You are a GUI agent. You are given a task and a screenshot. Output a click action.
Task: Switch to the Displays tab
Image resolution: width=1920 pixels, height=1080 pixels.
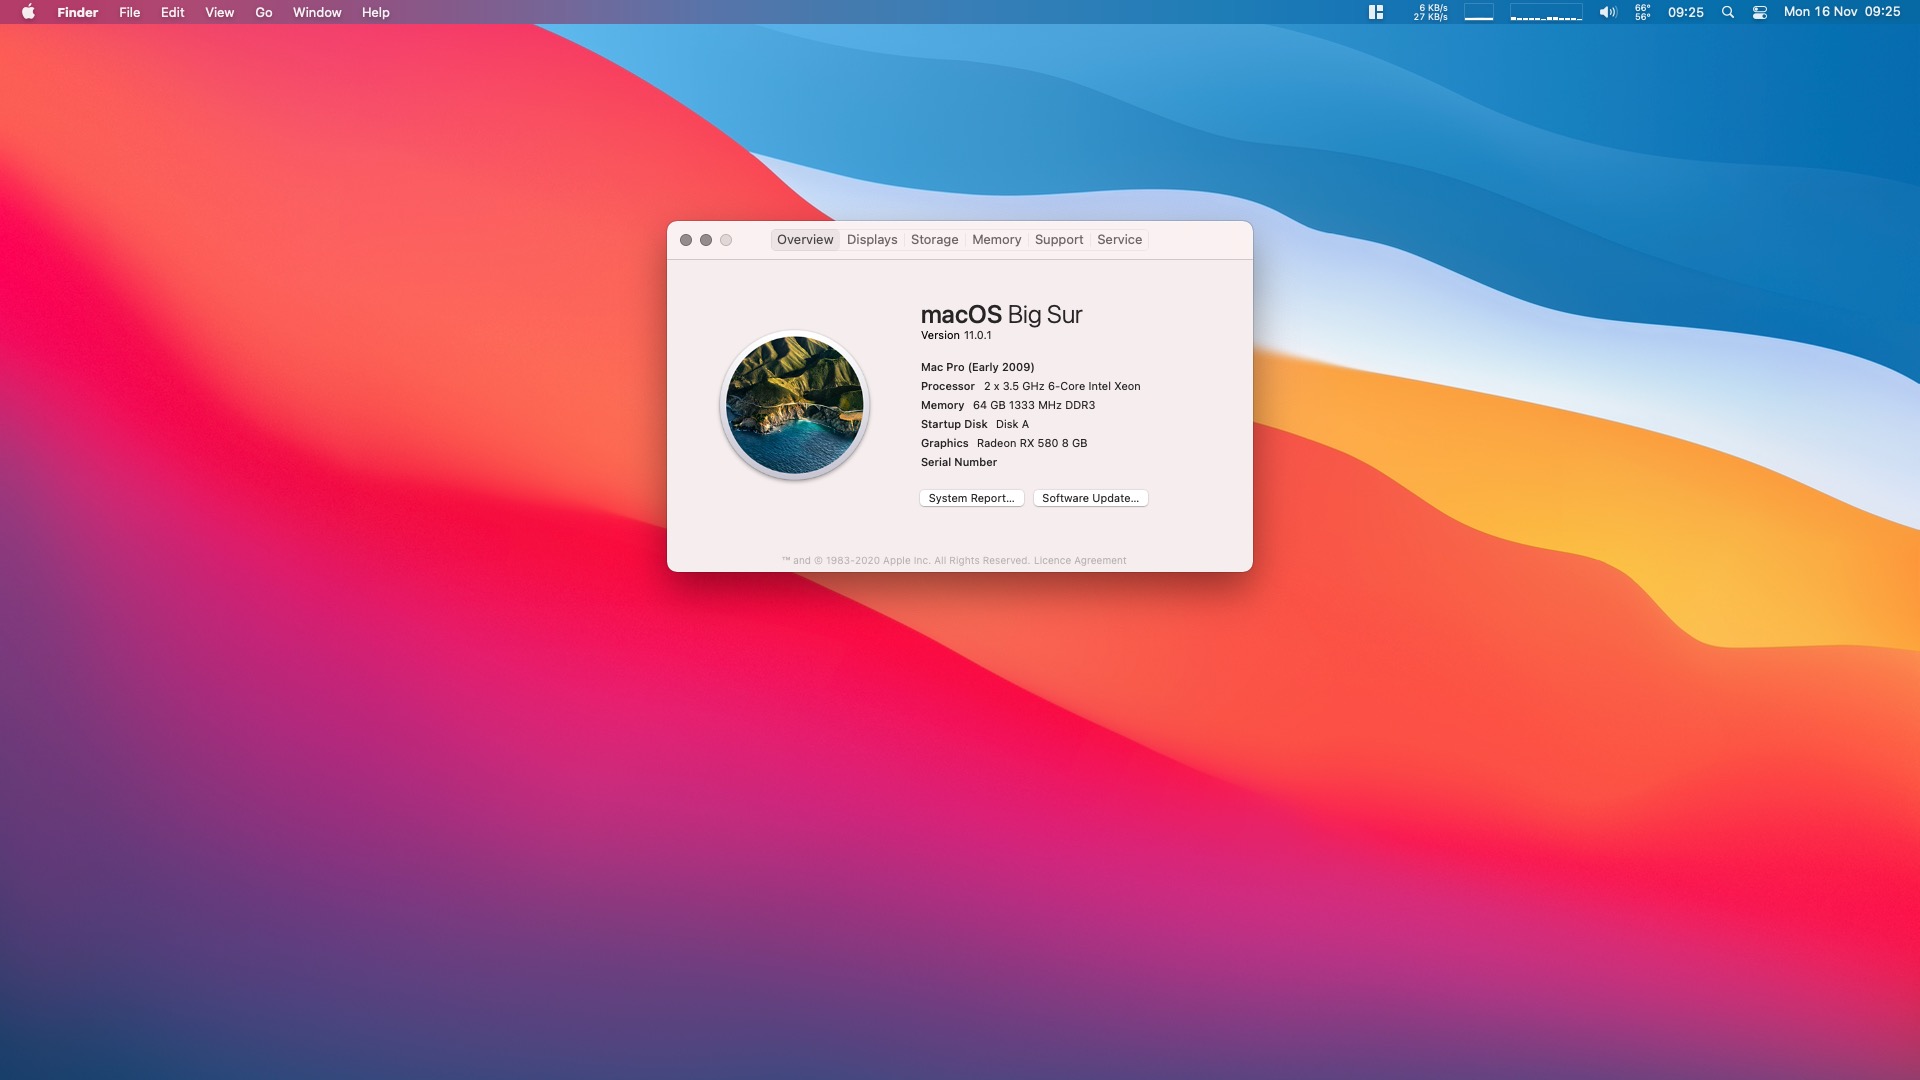point(872,240)
